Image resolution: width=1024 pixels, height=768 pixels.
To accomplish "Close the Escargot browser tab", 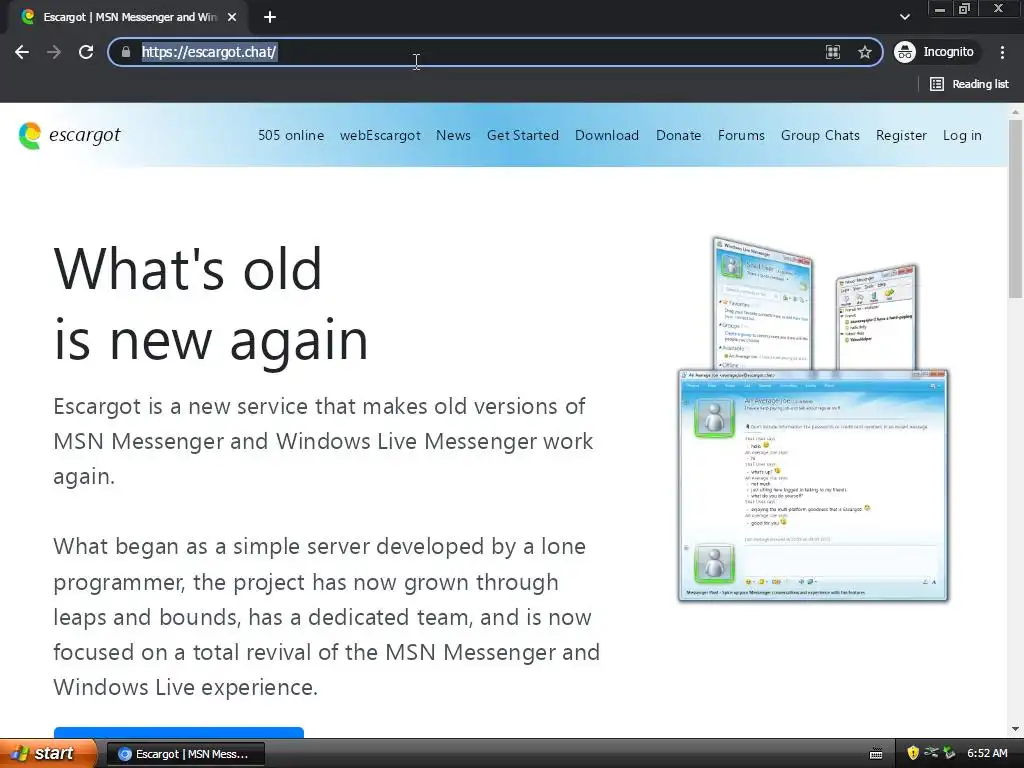I will [x=232, y=17].
